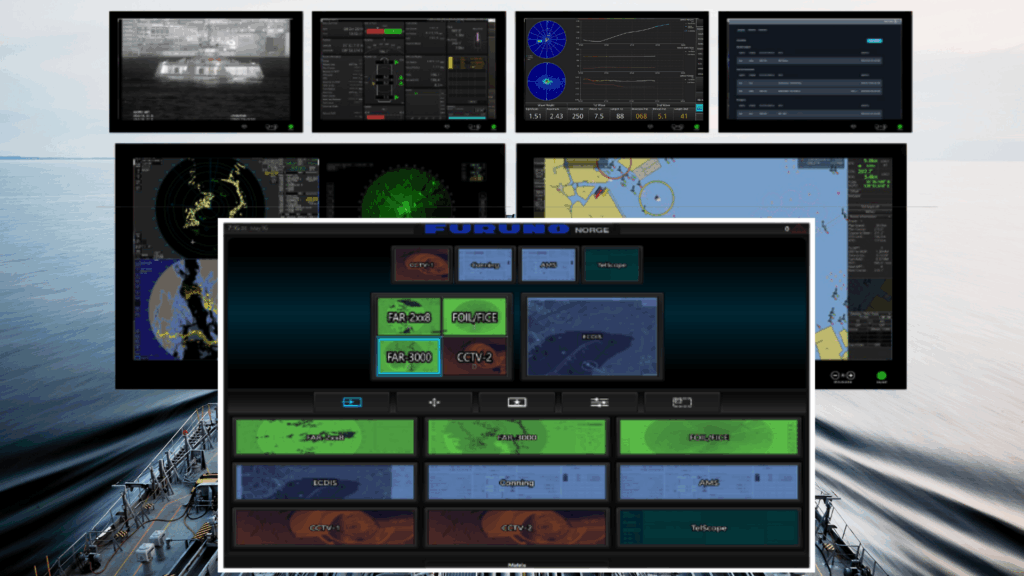The height and width of the screenshot is (576, 1024).
Task: Click the rightmost window layout toolbar icon
Action: [682, 402]
